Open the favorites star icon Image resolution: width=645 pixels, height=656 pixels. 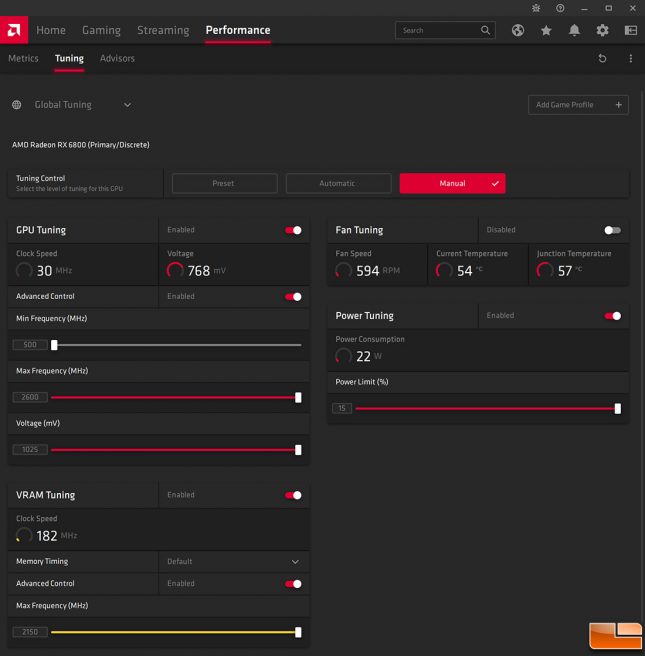click(x=546, y=30)
